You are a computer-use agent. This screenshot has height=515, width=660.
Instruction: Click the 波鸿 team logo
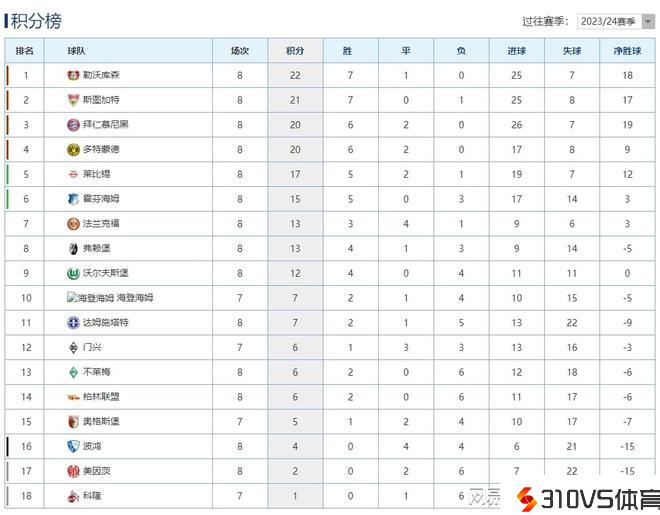(x=73, y=446)
